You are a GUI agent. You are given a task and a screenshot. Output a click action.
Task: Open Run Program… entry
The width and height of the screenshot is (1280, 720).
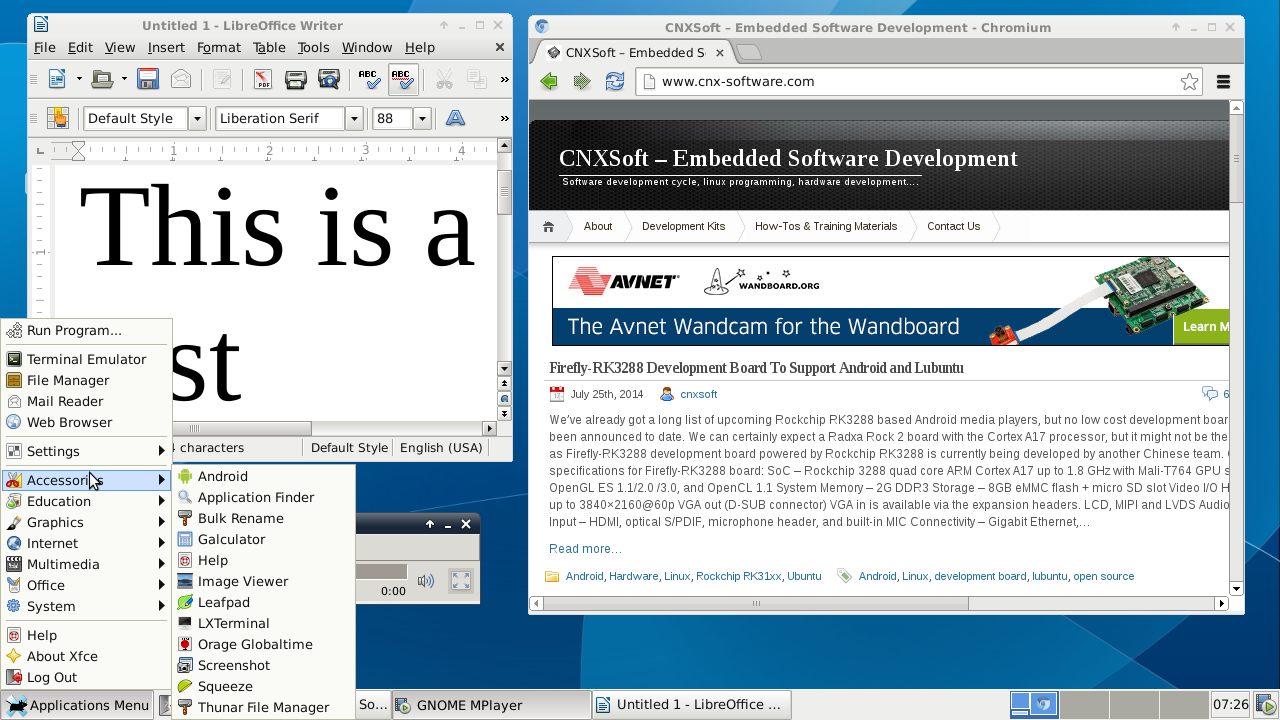click(85, 330)
